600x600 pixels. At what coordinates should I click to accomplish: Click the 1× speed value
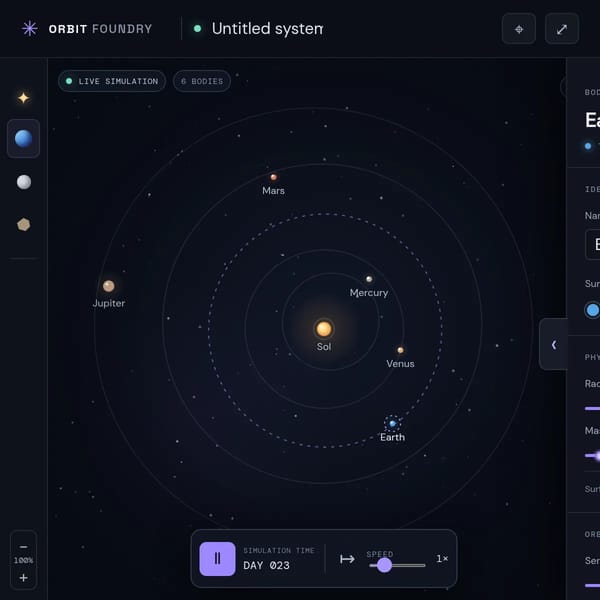tap(442, 559)
